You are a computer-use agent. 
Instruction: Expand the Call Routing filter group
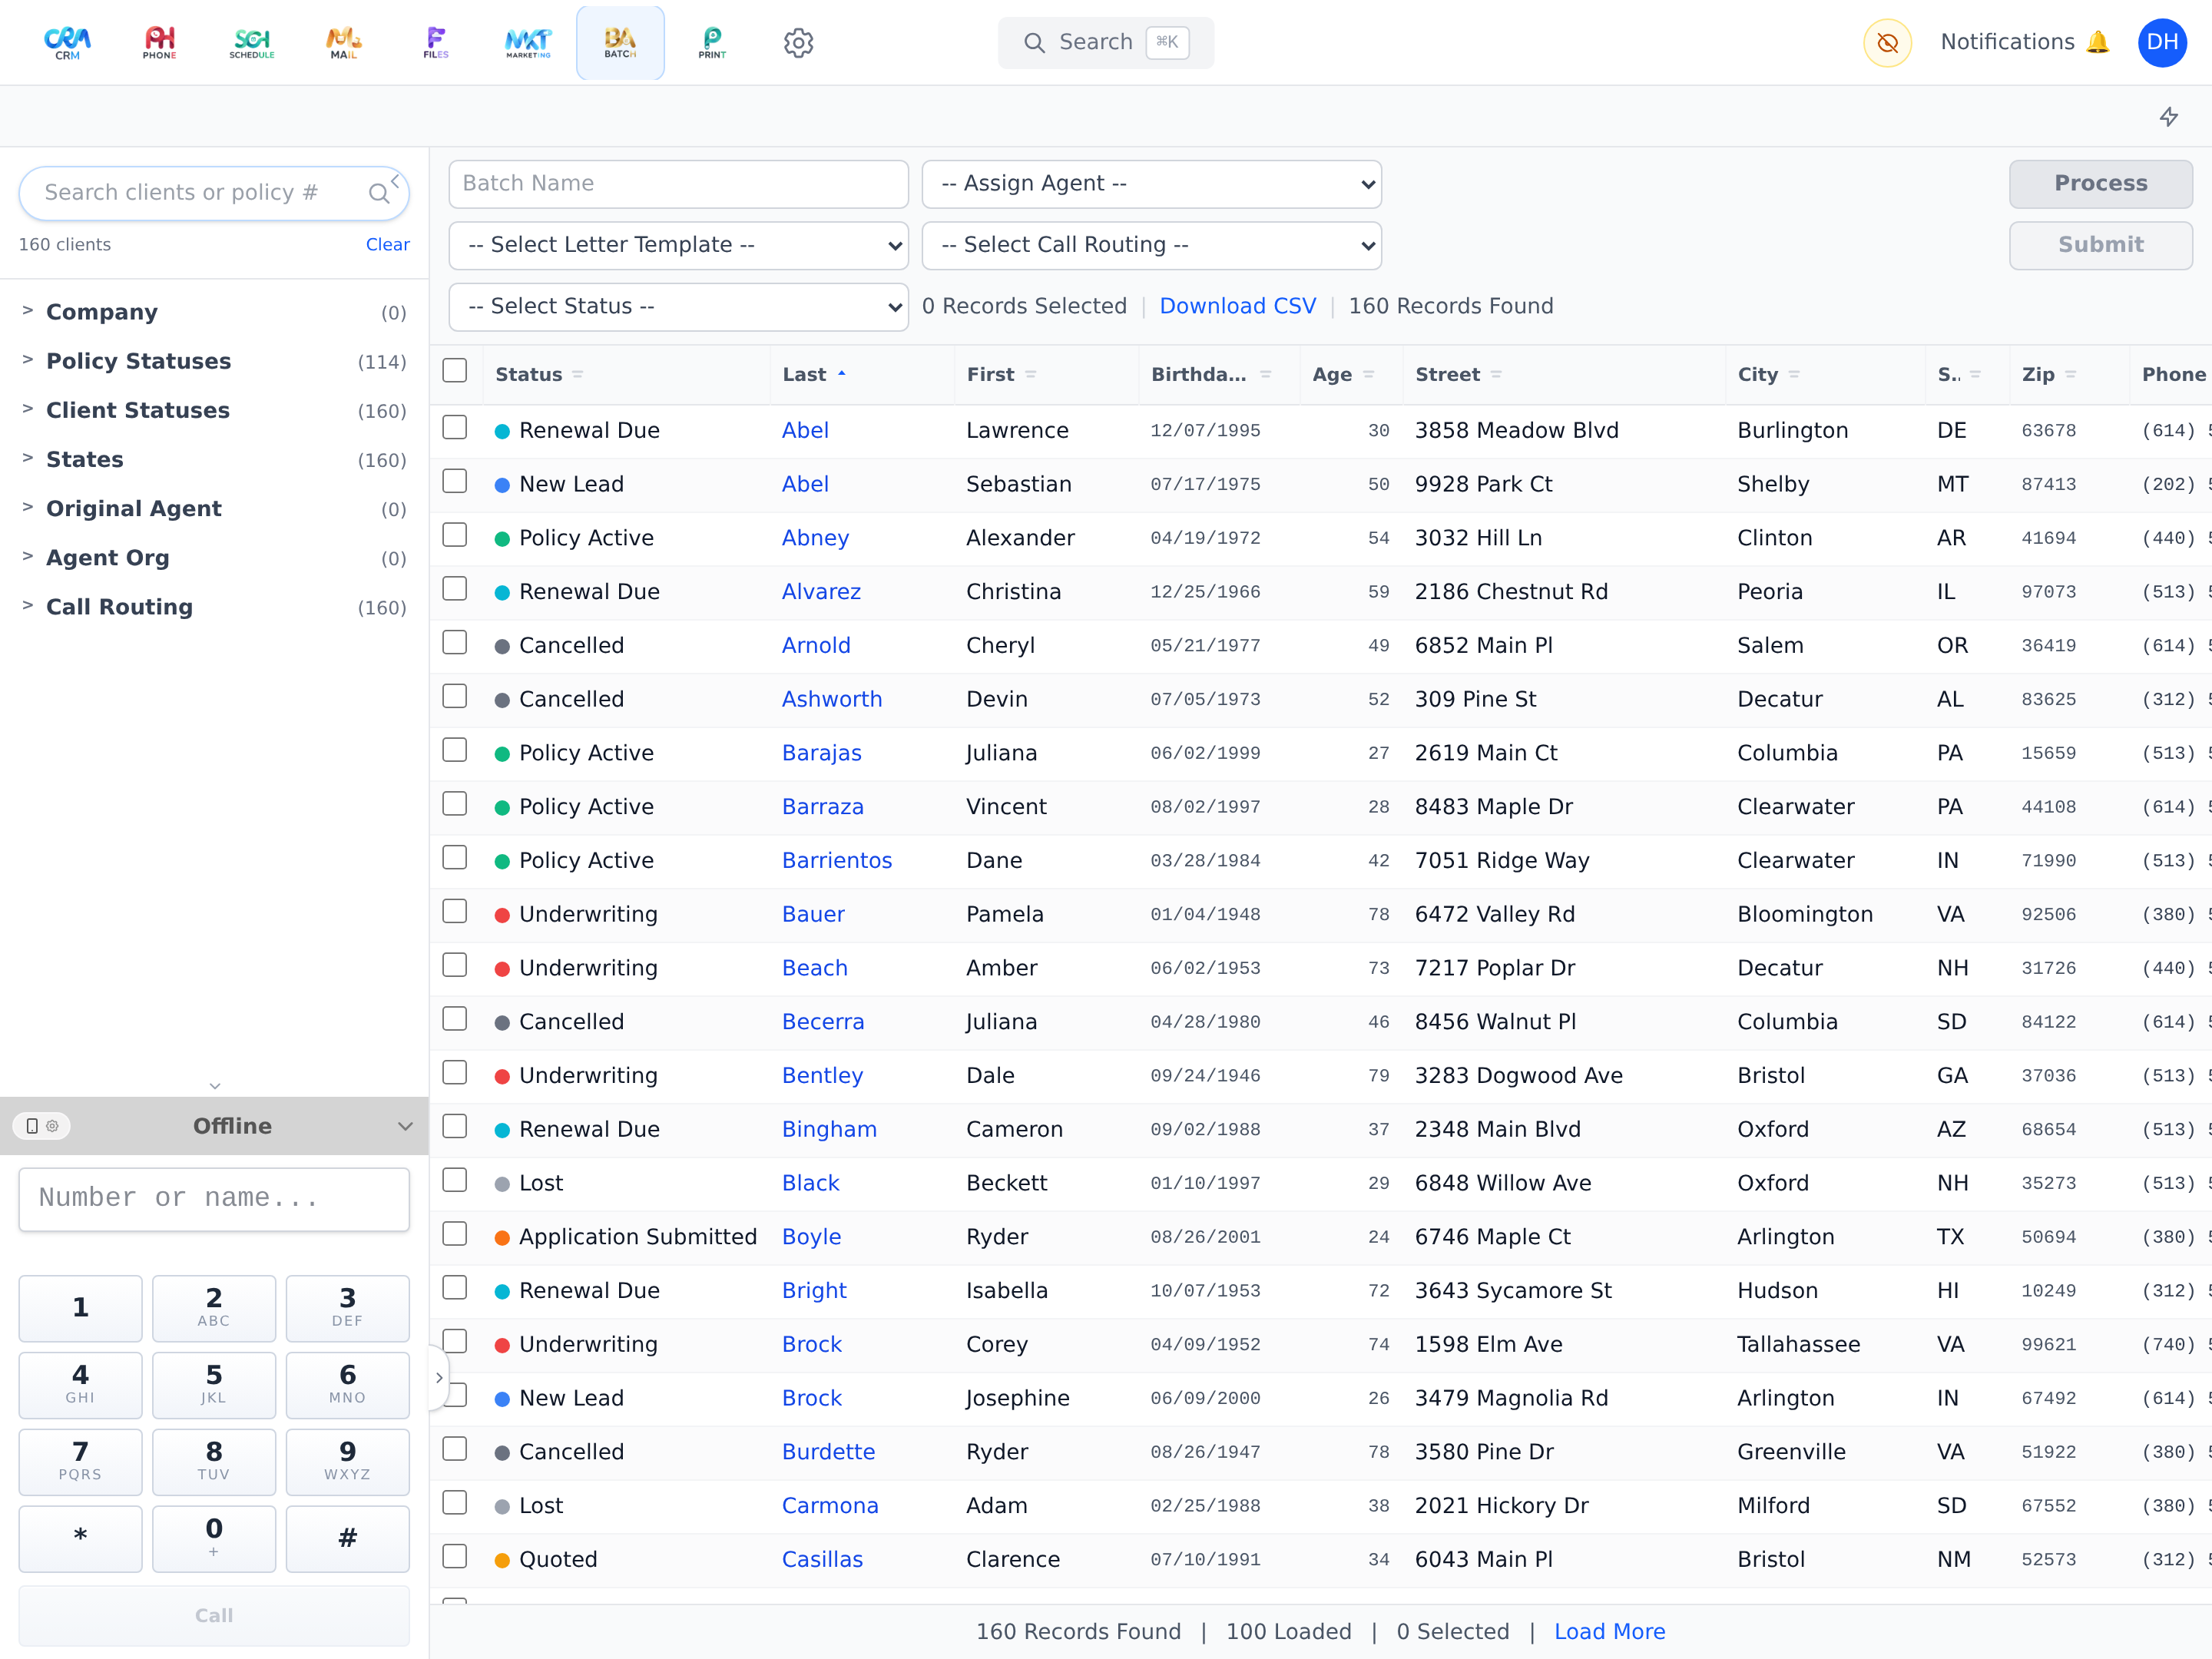pyautogui.click(x=213, y=607)
